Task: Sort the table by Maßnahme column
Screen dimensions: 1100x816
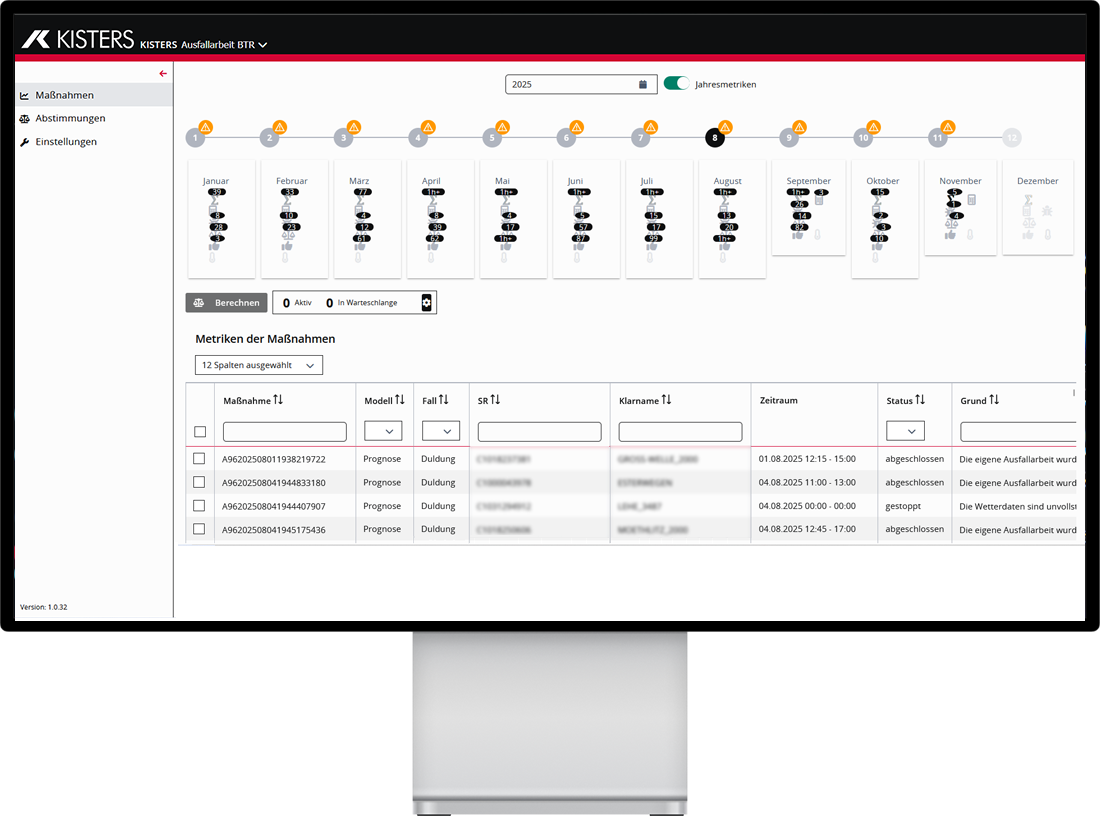Action: click(278, 400)
